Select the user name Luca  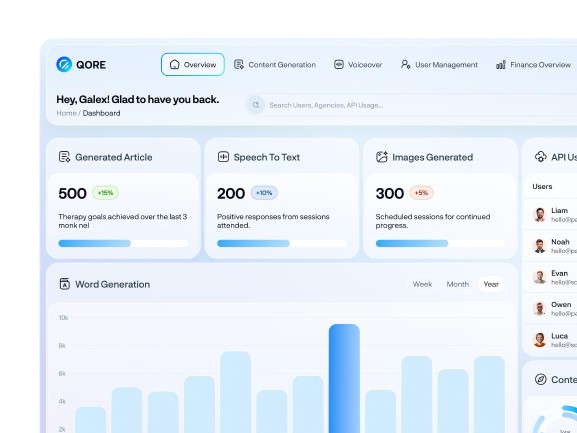coord(559,336)
